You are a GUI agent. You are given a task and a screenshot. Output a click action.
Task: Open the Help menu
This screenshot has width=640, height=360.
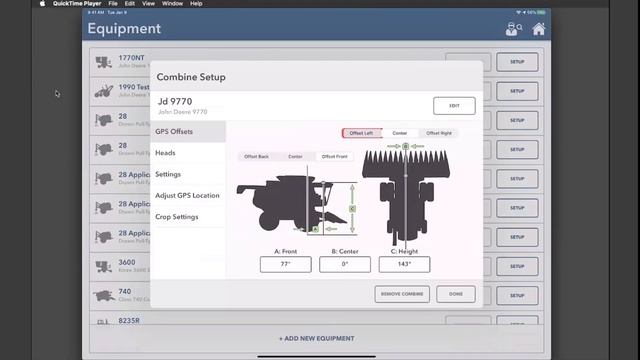(x=196, y=4)
